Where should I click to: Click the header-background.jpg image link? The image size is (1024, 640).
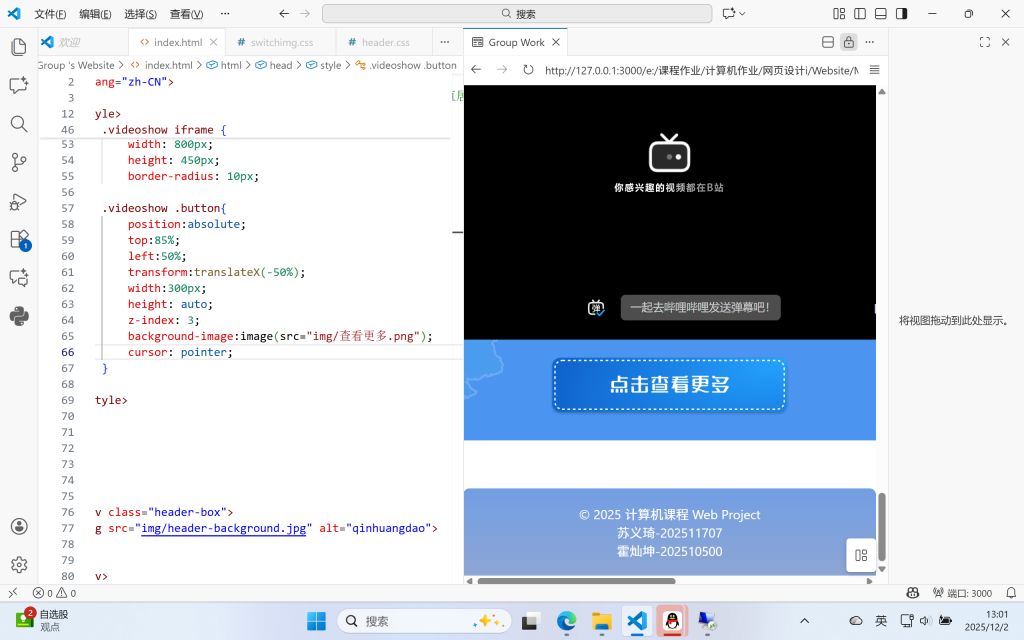click(x=223, y=528)
